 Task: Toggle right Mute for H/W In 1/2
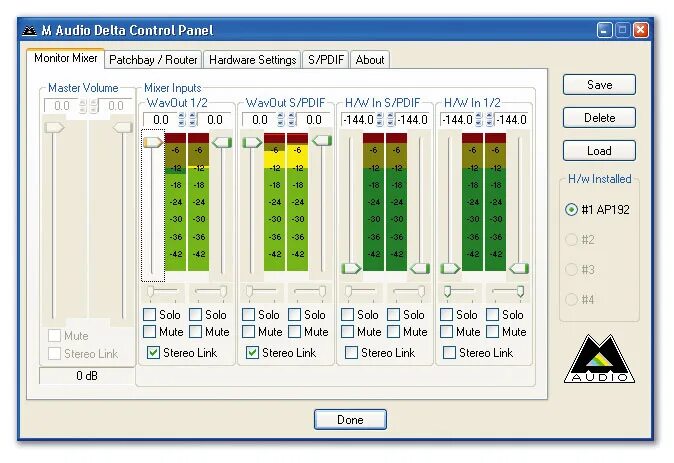(493, 332)
